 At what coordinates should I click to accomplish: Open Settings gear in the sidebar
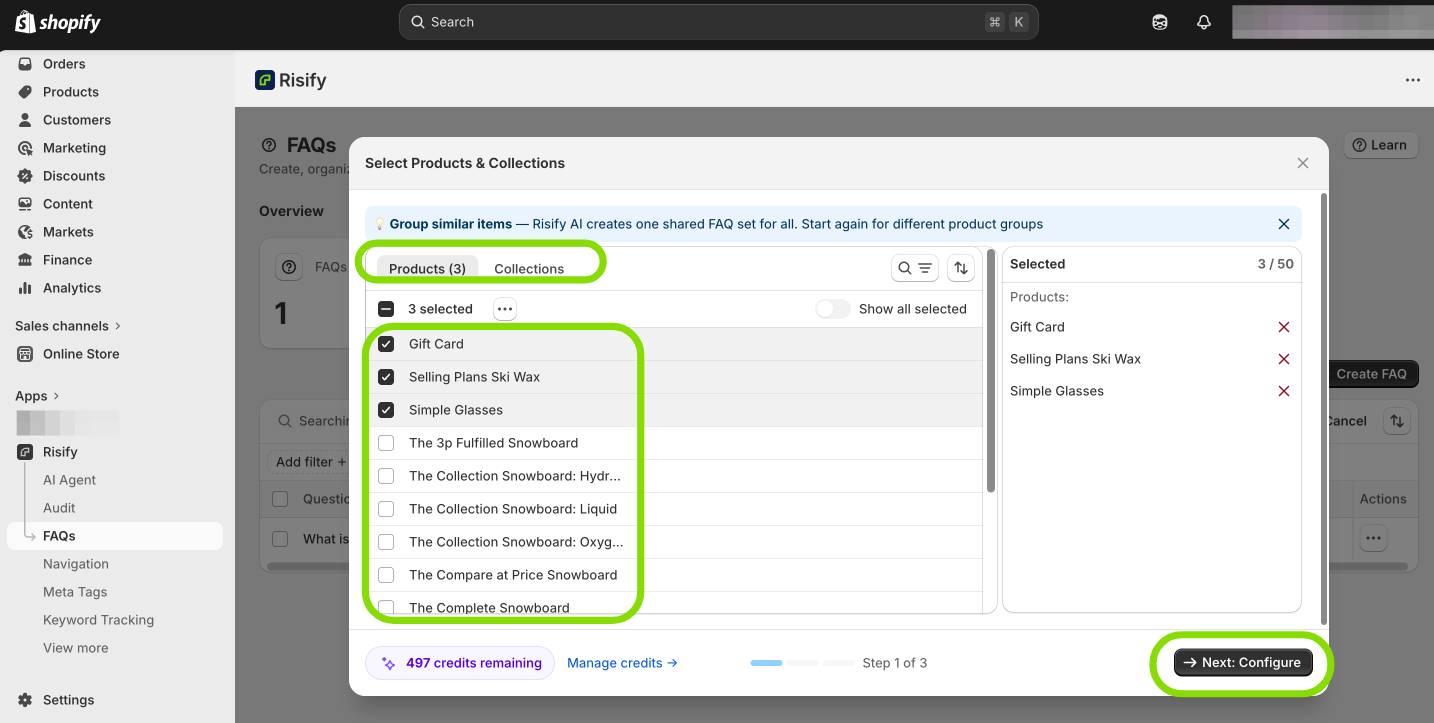click(26, 700)
